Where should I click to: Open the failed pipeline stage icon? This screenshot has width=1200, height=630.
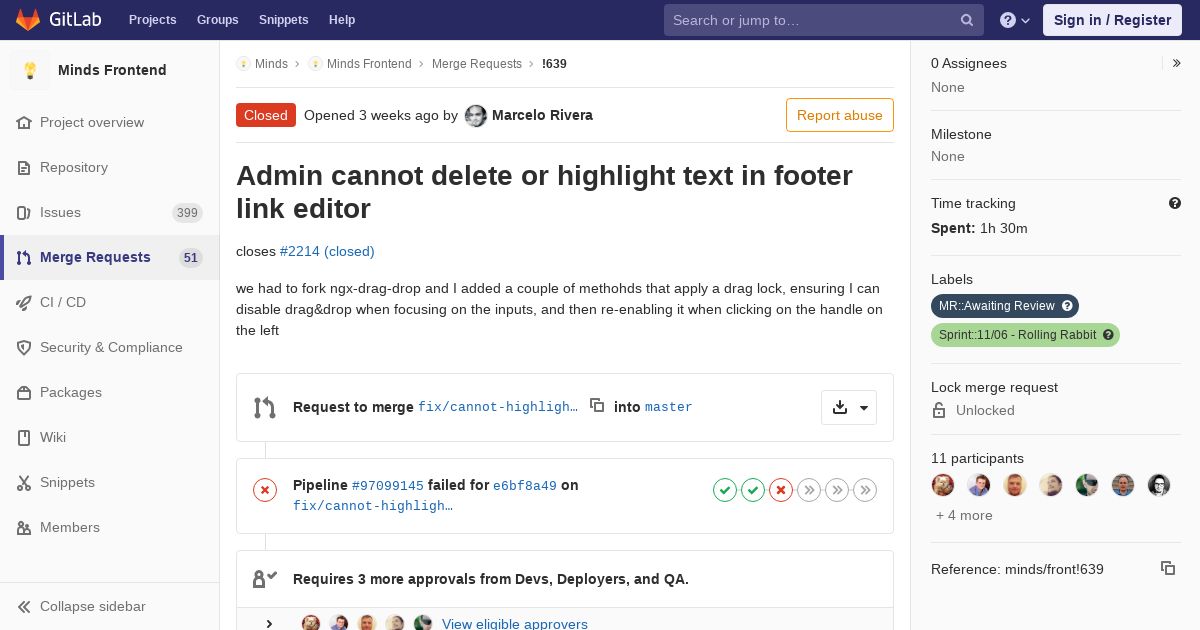pyautogui.click(x=781, y=490)
